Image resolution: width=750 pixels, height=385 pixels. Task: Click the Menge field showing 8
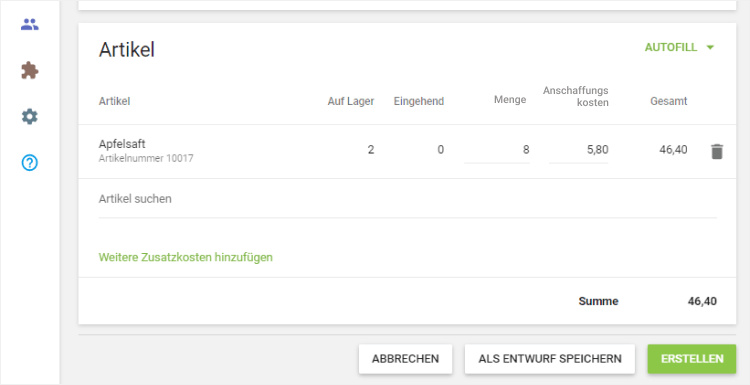tap(497, 150)
